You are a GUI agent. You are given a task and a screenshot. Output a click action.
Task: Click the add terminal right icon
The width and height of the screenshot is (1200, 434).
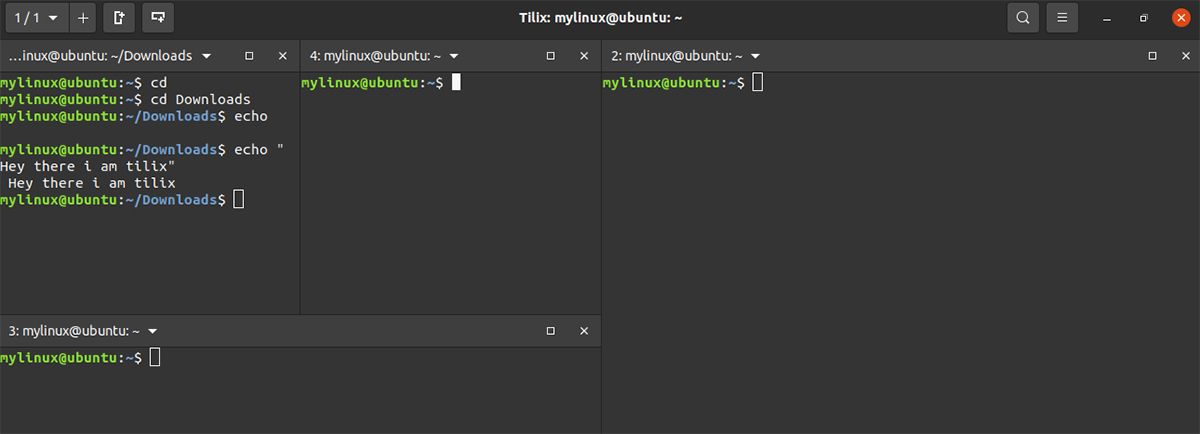(x=119, y=17)
